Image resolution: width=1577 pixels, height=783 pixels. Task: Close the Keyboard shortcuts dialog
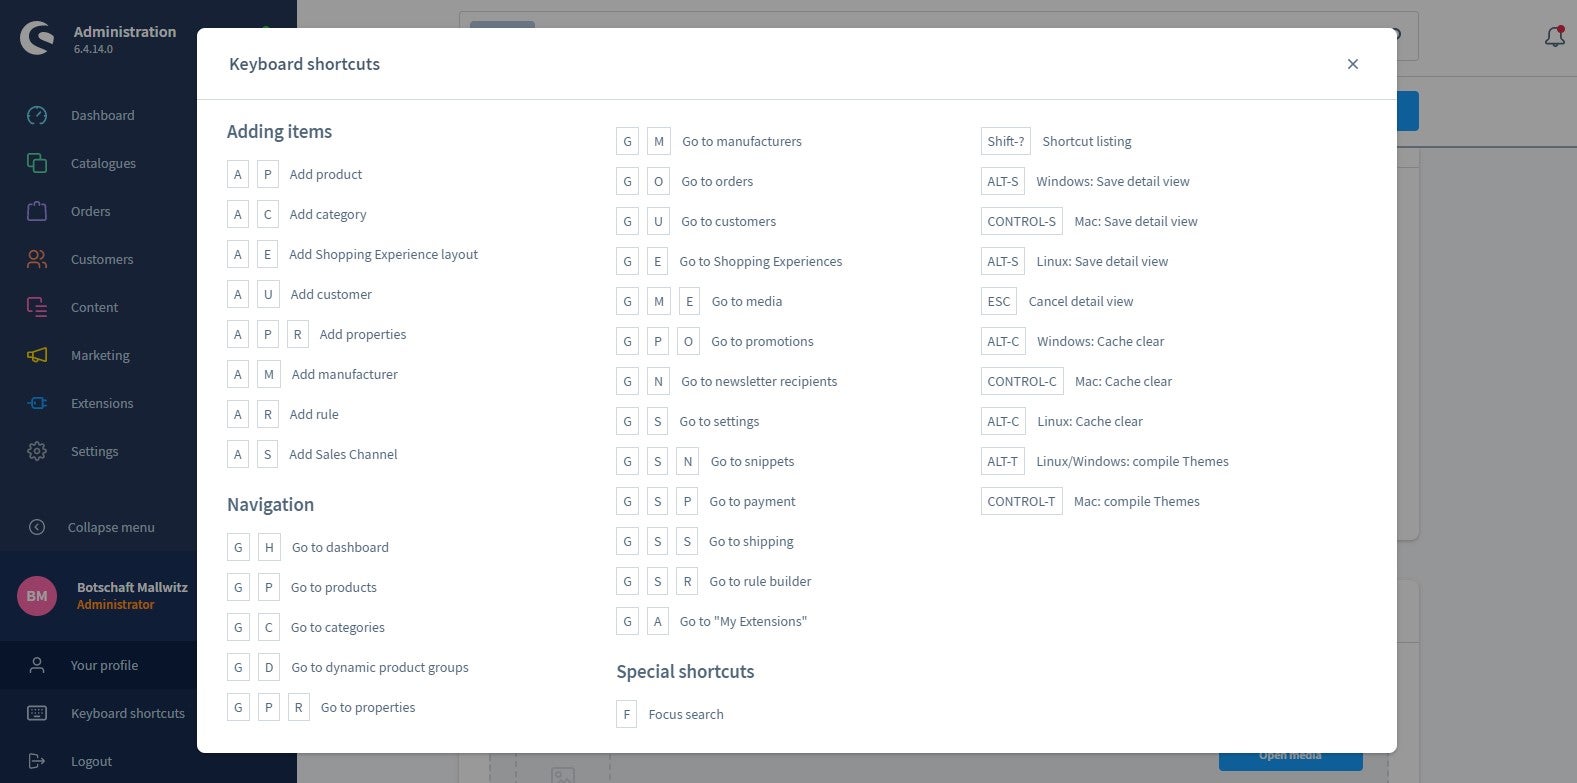pos(1352,64)
